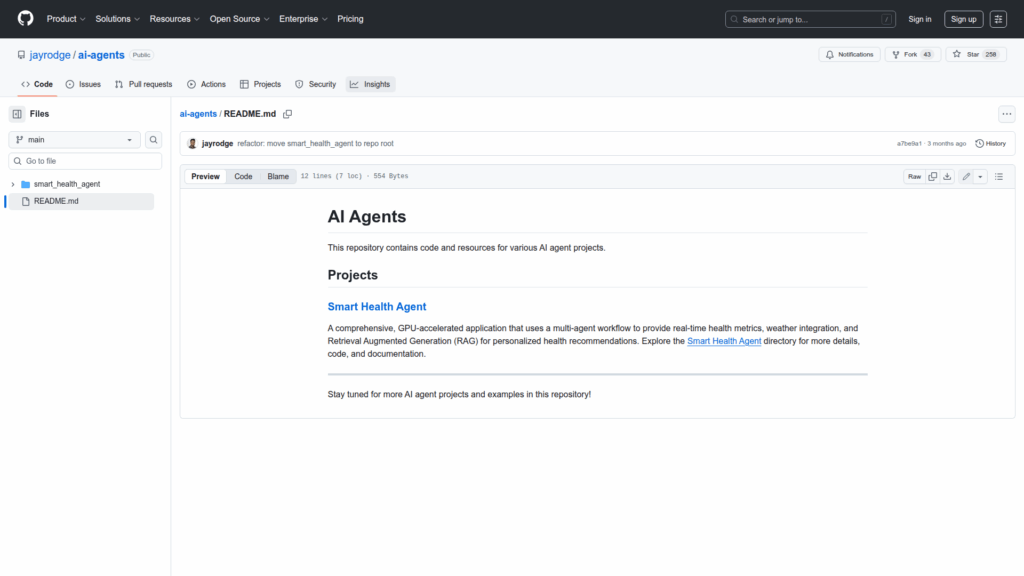Open the appearance settings icon in the header
Viewport: 1024px width, 576px height.
(x=998, y=19)
